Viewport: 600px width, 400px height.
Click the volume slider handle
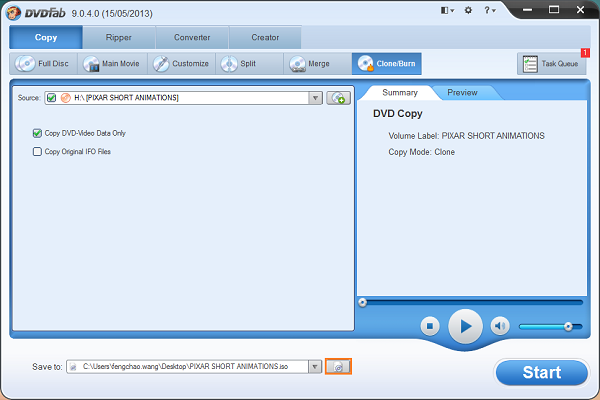(568, 327)
